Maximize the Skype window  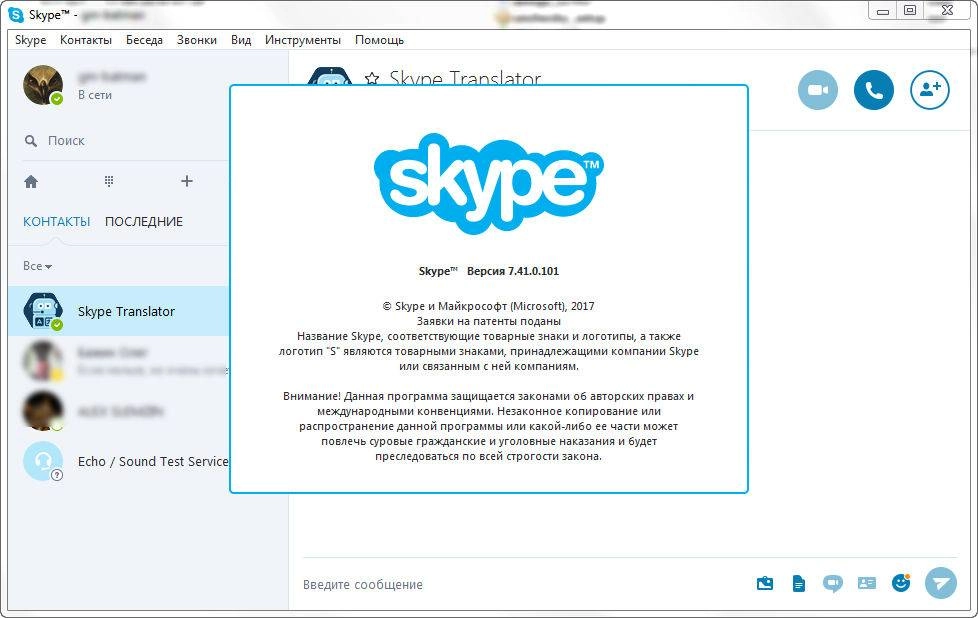tap(910, 11)
